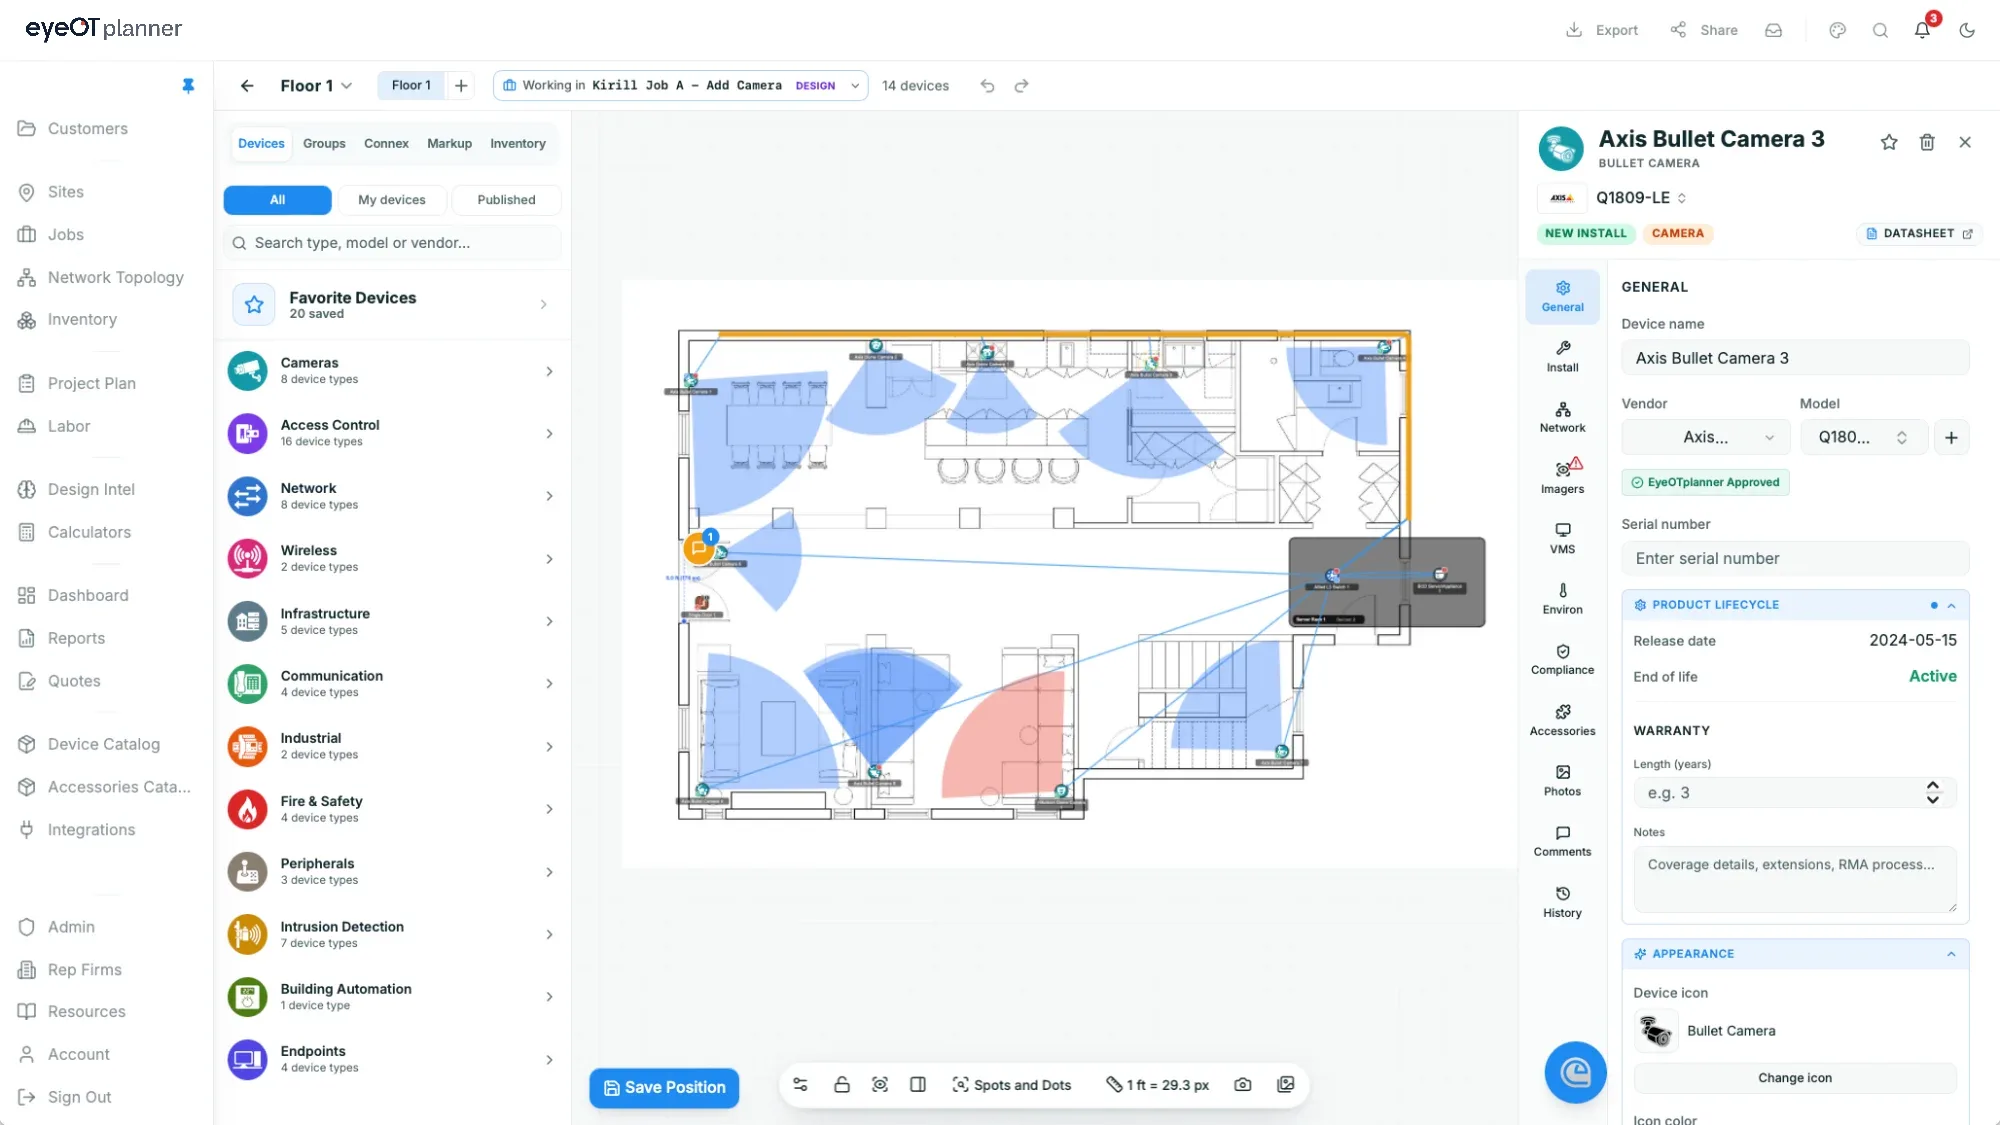Click the Serial number input field

pyautogui.click(x=1795, y=558)
